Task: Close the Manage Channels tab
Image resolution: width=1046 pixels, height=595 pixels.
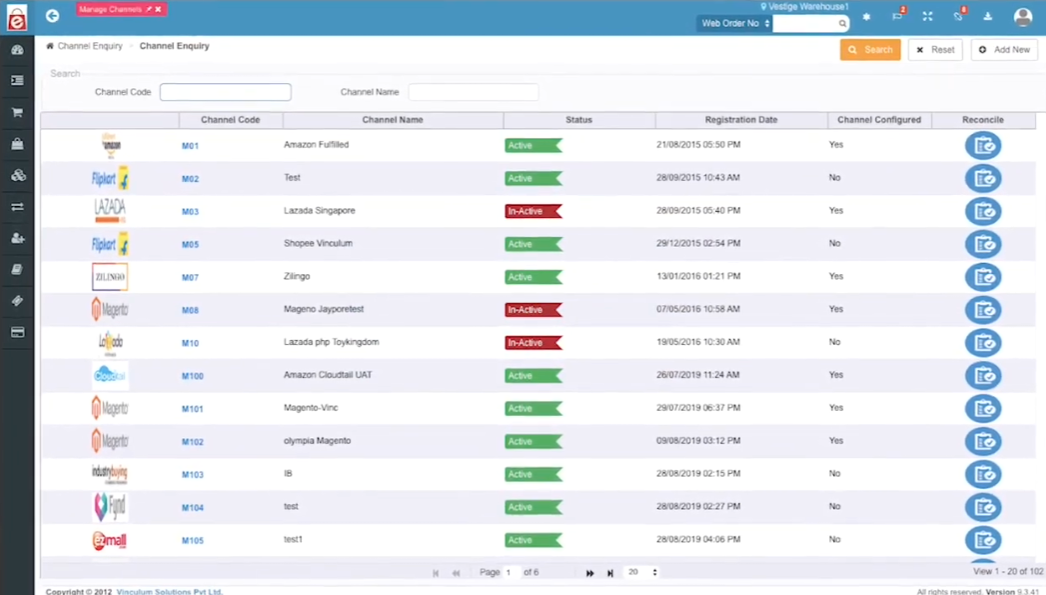Action: point(156,8)
